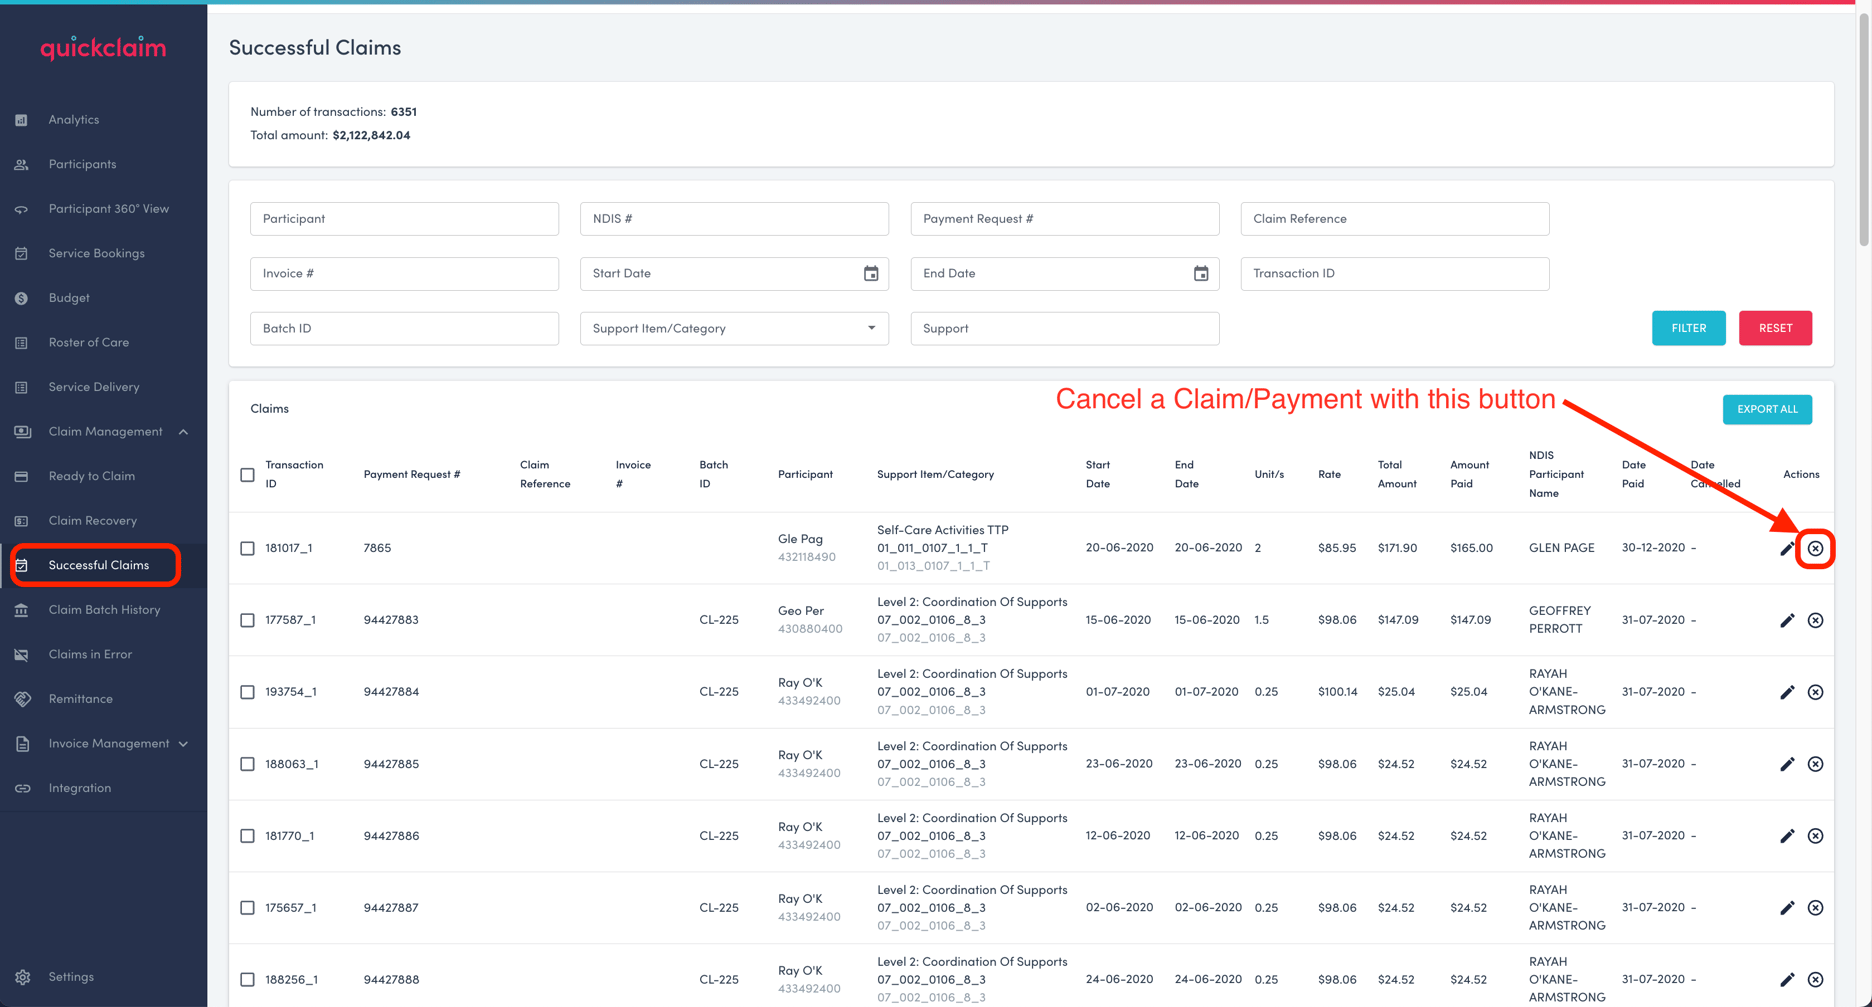Viewport: 1872px width, 1007px height.
Task: Check the checkbox for transaction 181017_1
Action: pos(247,548)
